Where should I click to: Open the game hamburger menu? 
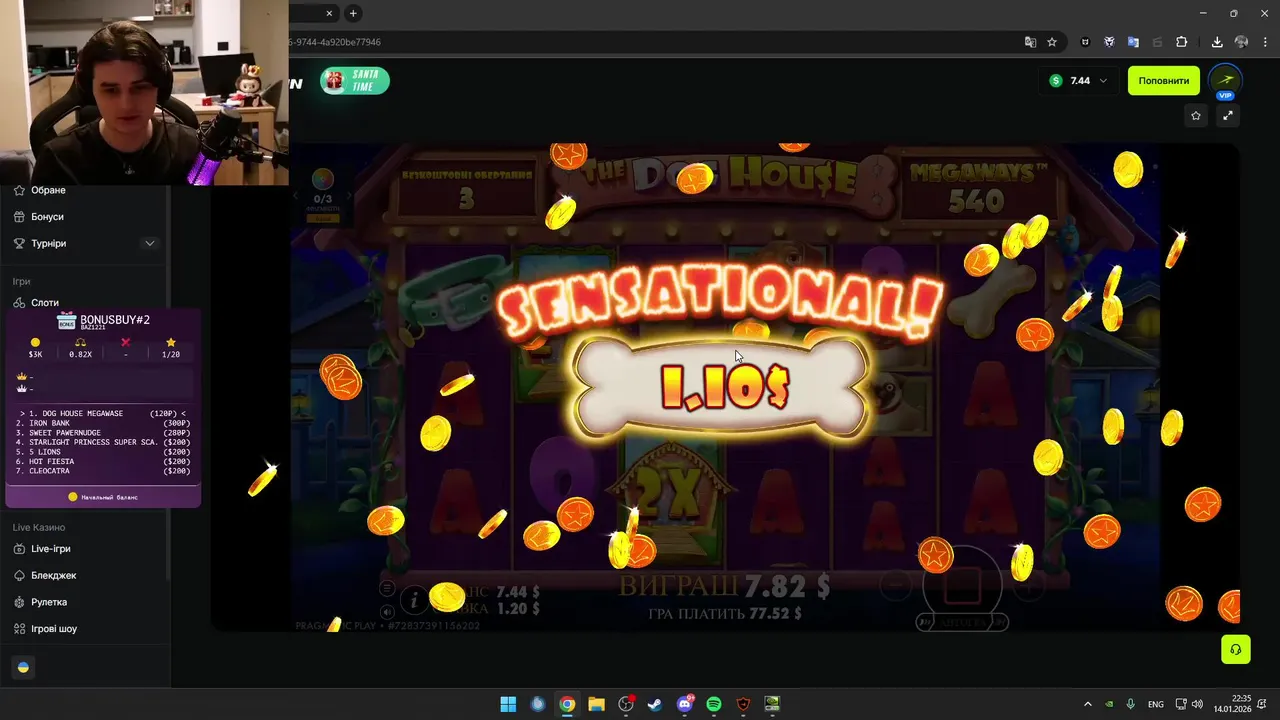click(387, 589)
